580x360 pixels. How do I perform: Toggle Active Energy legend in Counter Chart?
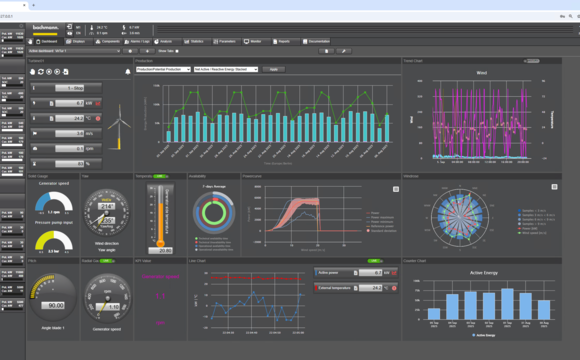click(484, 335)
